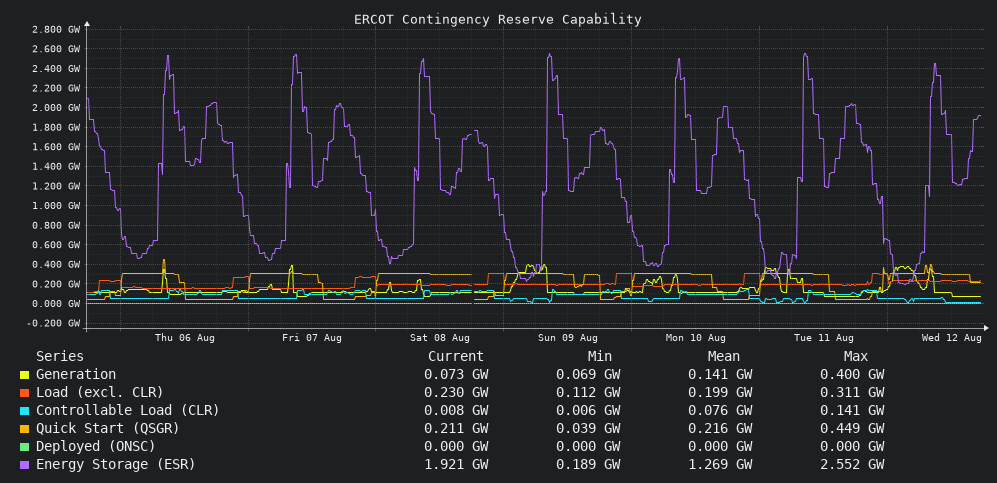997x483 pixels.
Task: Click Generation max value 0.400 GW
Action: [852, 375]
